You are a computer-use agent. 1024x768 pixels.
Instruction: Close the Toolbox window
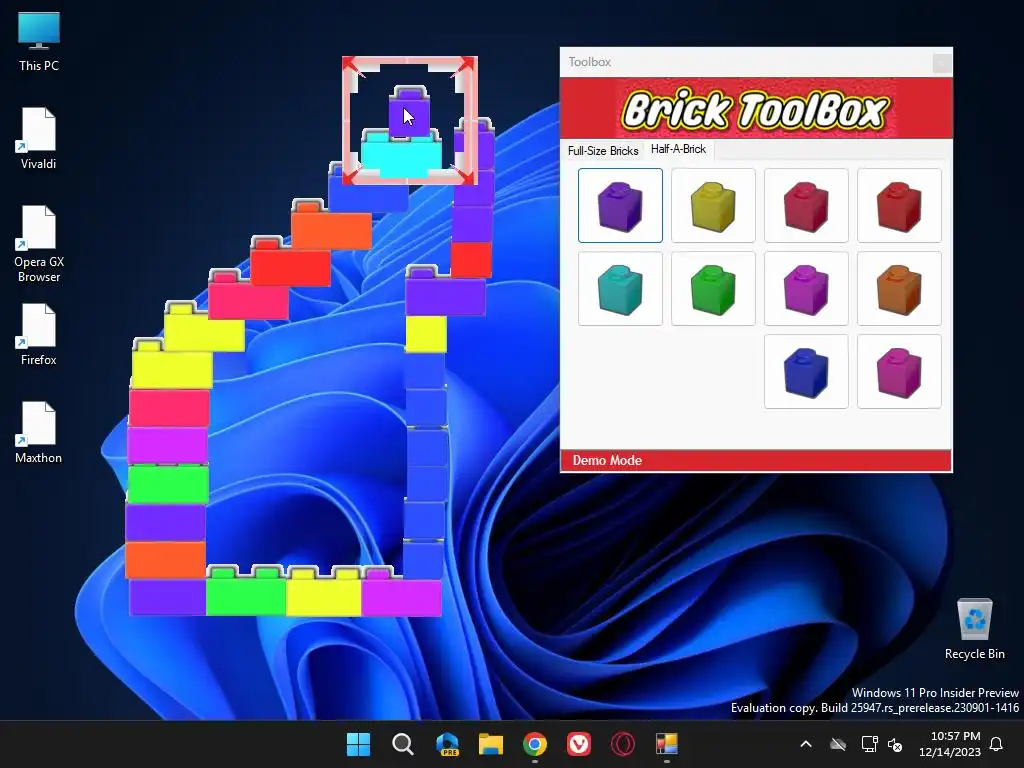click(x=941, y=63)
